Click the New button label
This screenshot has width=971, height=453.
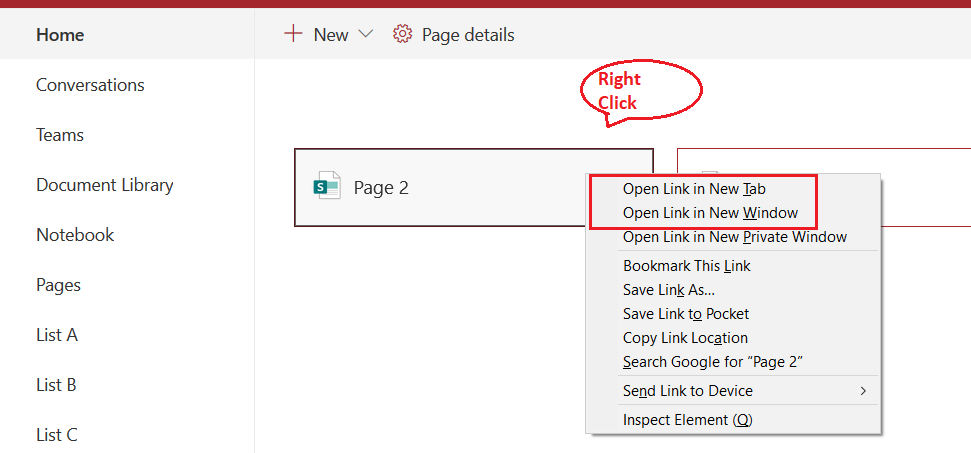click(331, 35)
